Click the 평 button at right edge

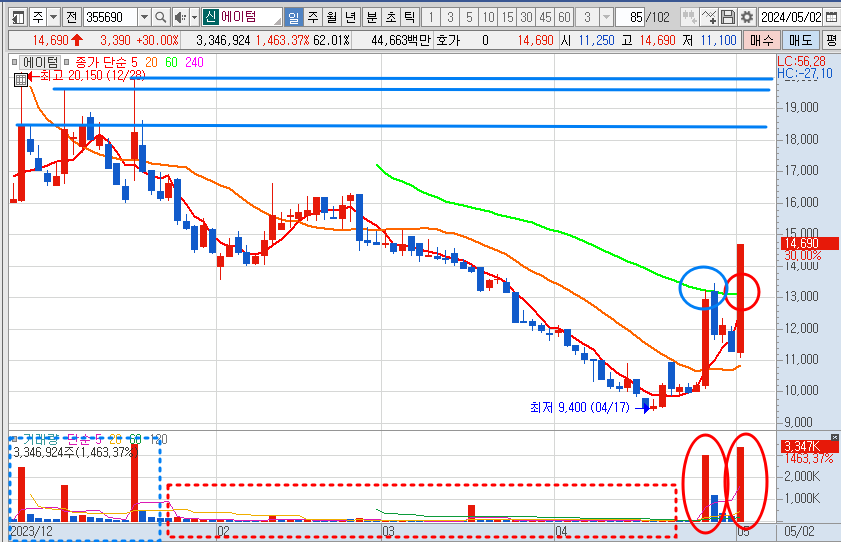coord(831,40)
